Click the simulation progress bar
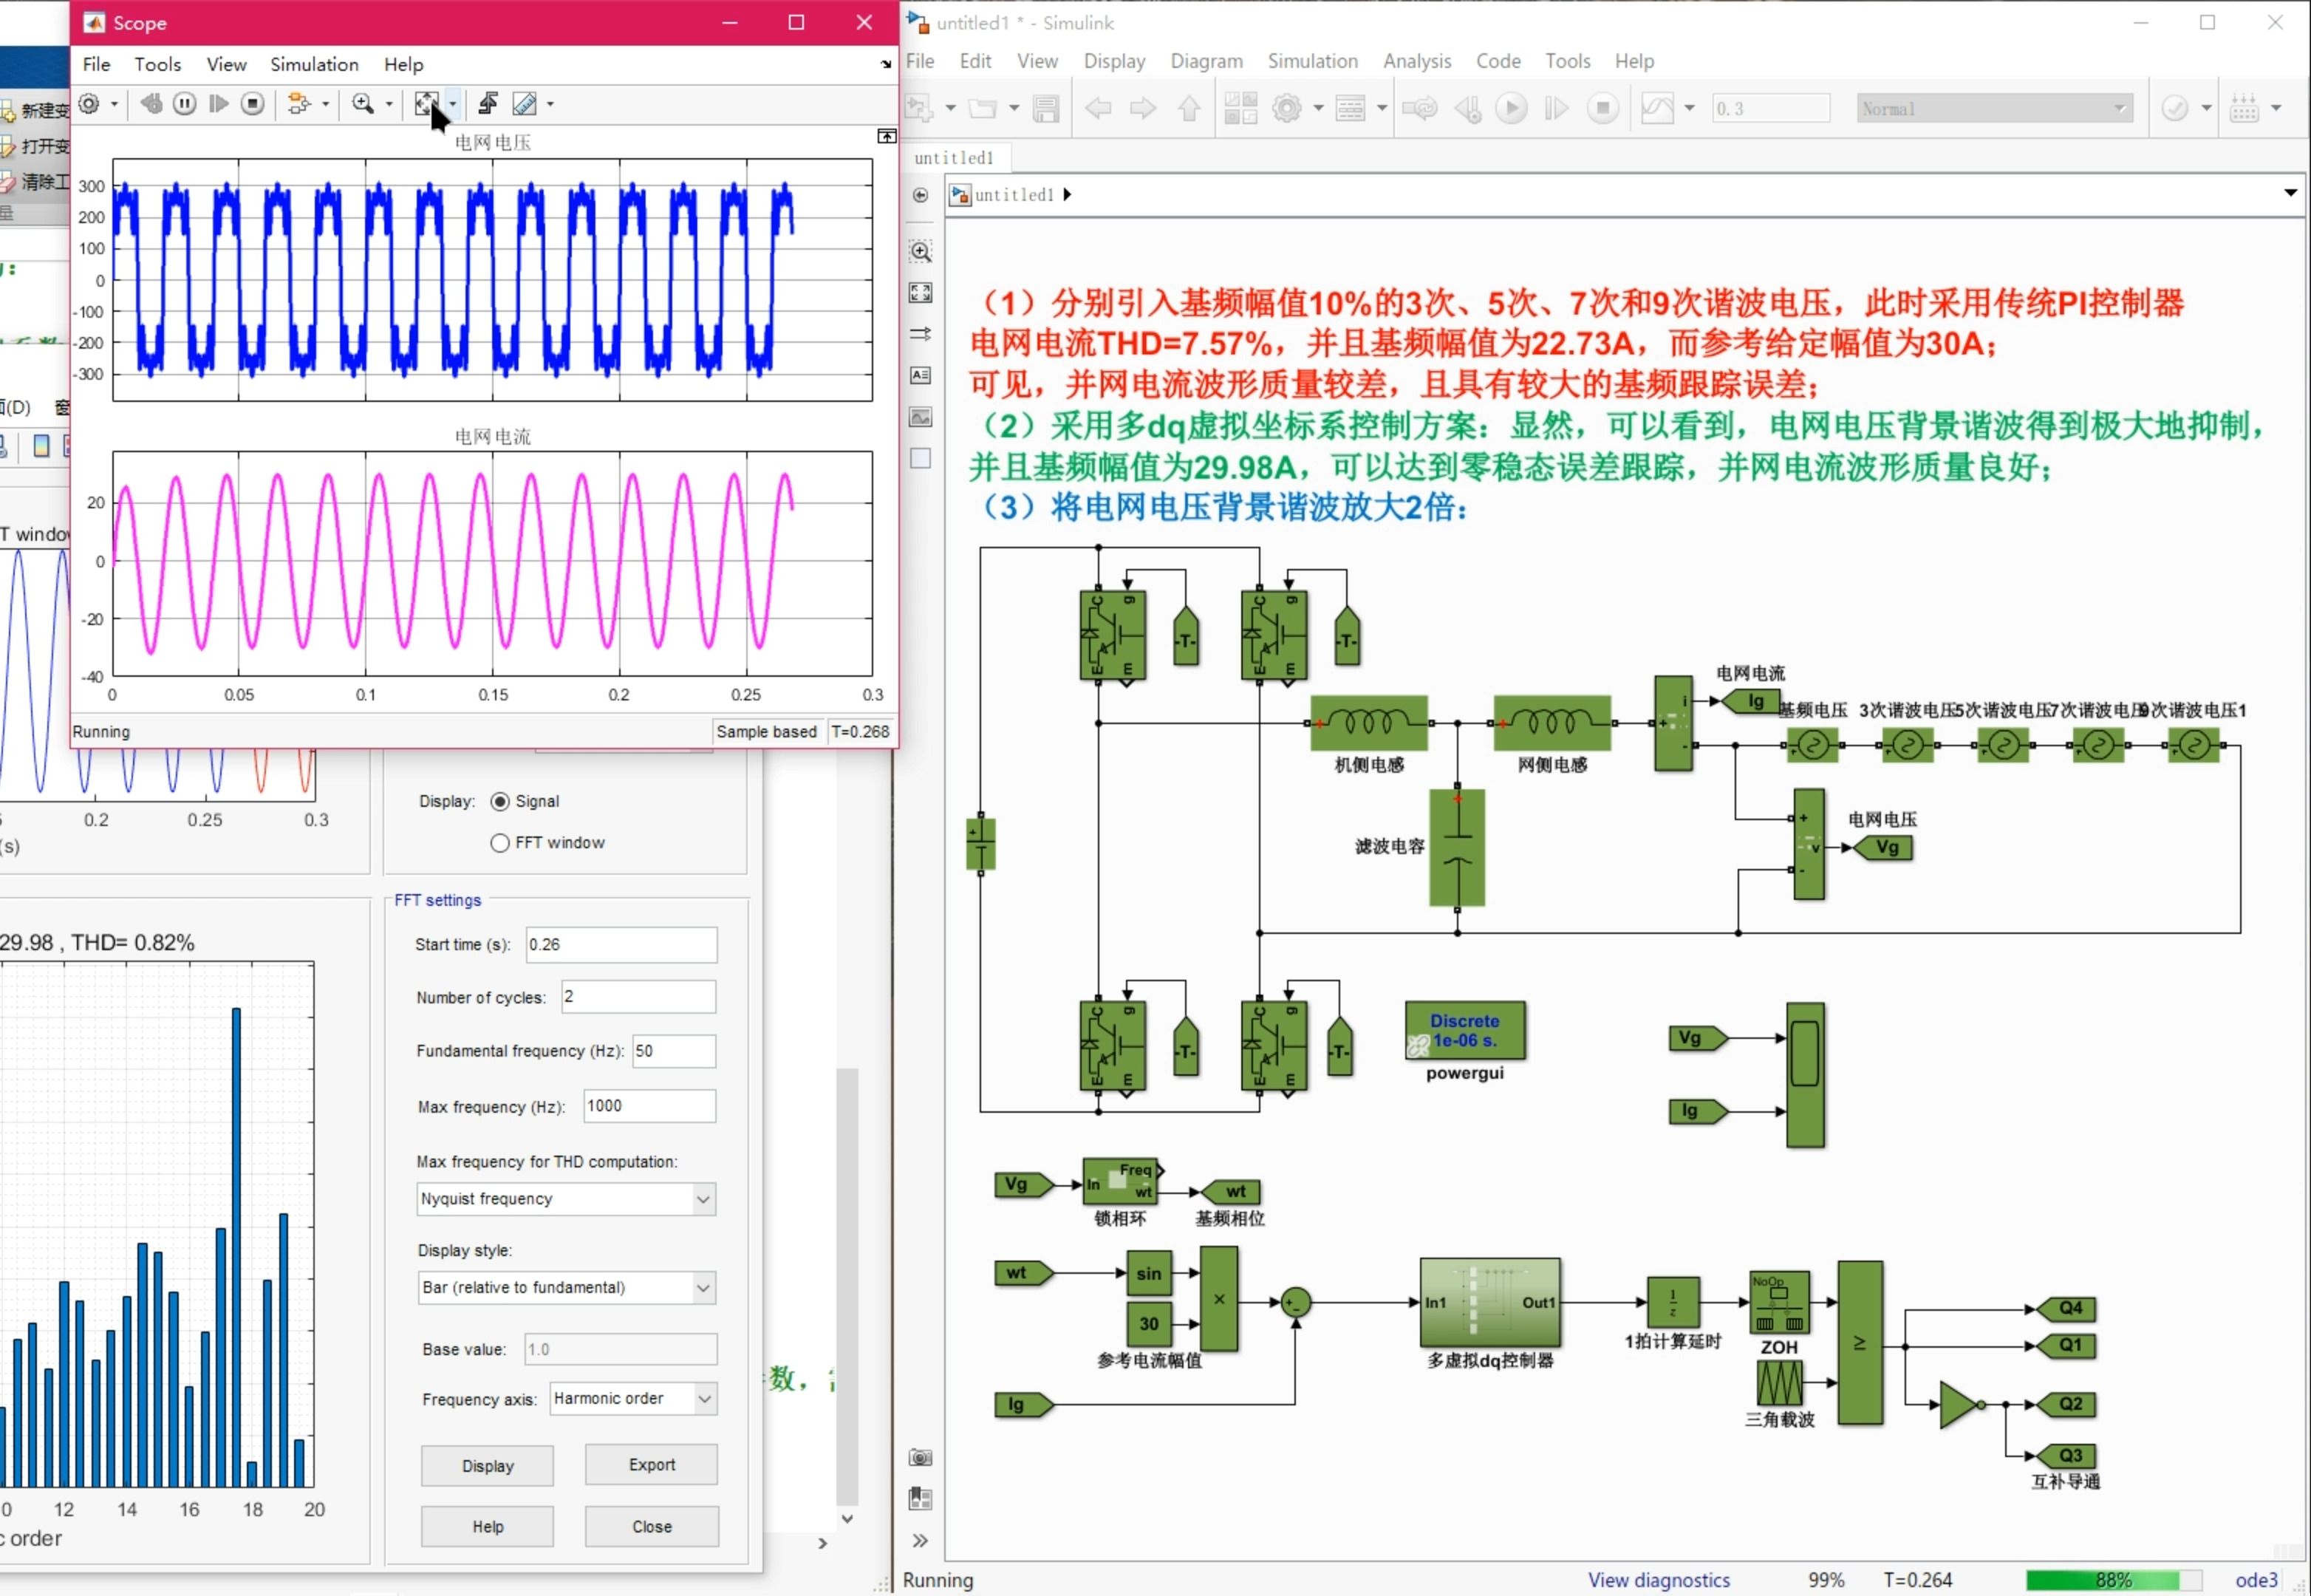The height and width of the screenshot is (1596, 2311). pos(2112,1580)
